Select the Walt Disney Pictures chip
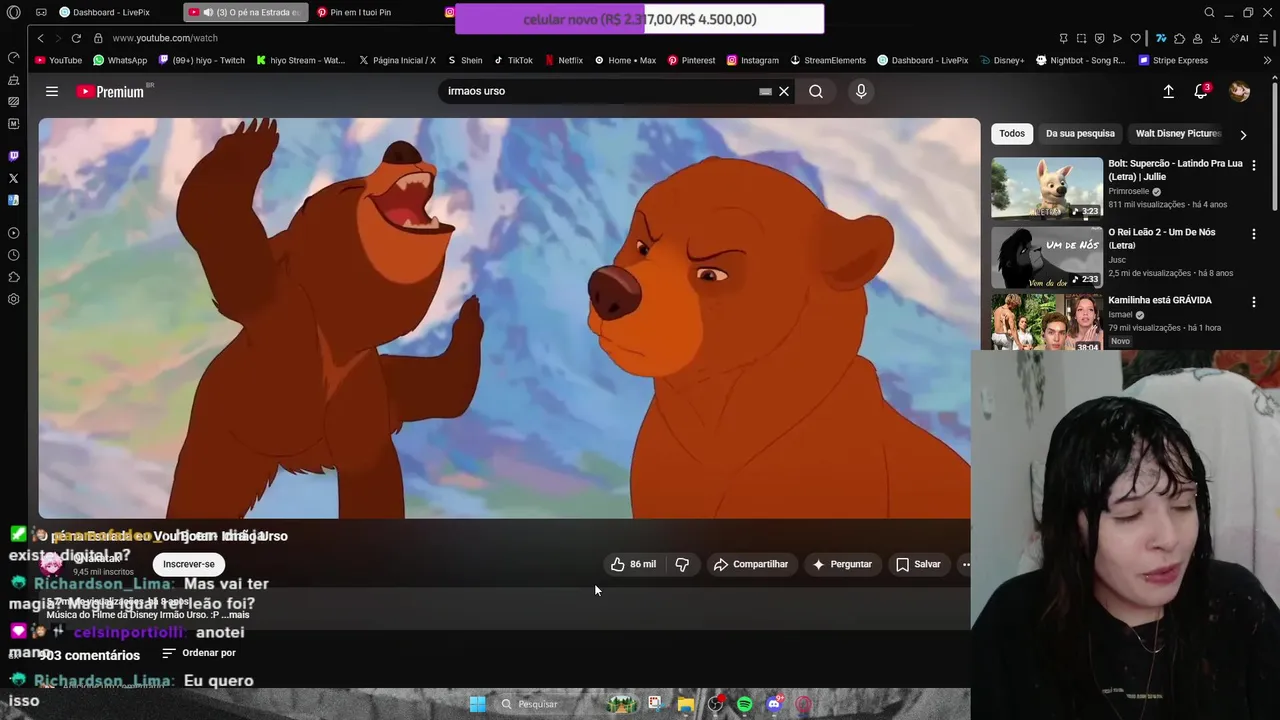This screenshot has width=1280, height=720. coord(1178,133)
